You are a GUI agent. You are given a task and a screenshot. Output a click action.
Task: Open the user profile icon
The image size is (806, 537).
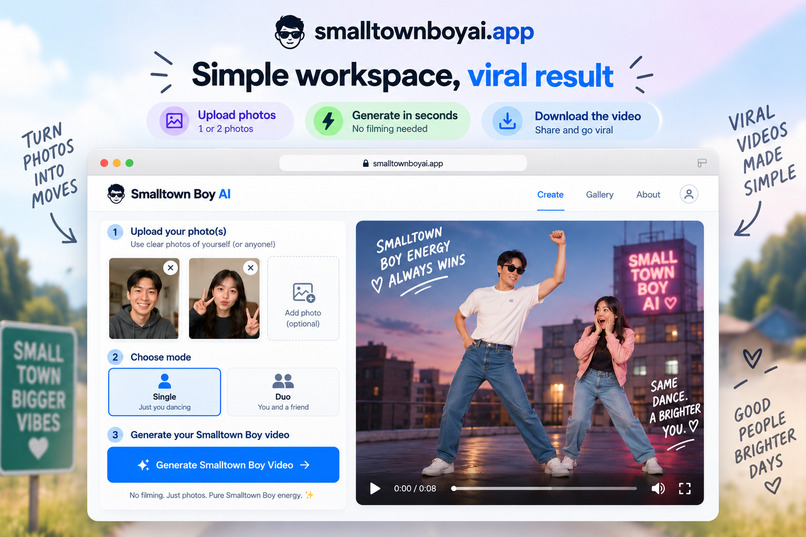click(689, 194)
